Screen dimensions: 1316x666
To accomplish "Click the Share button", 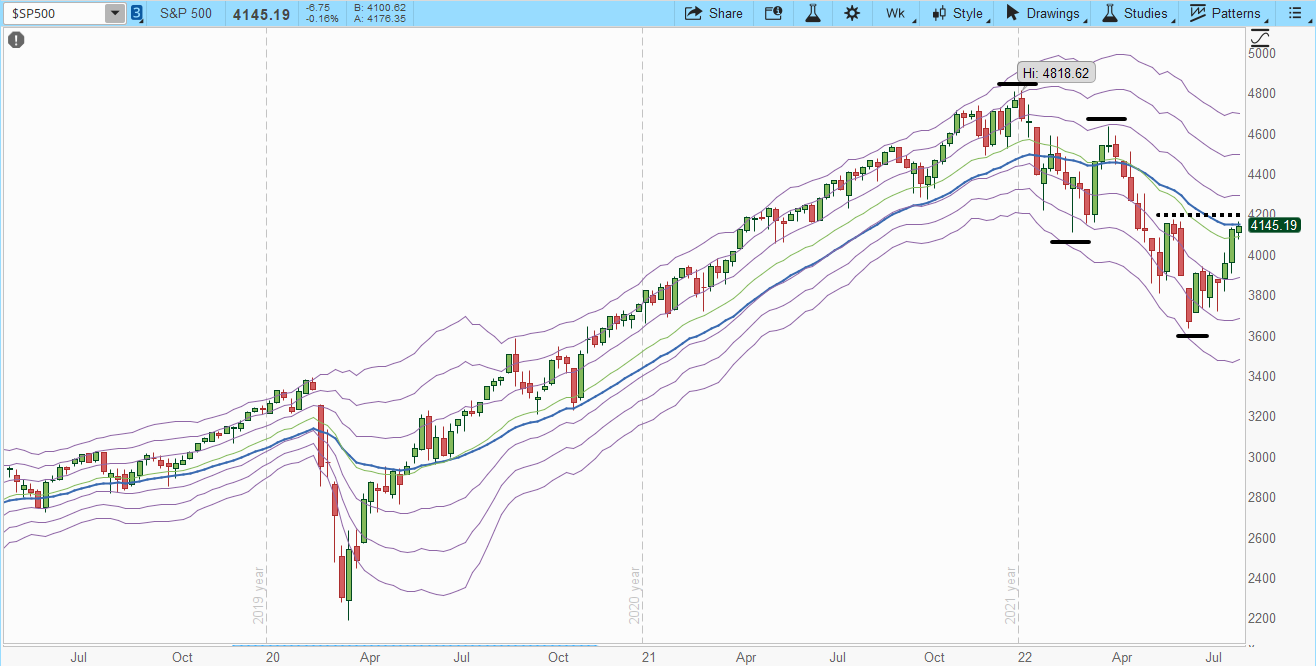I will coord(714,13).
